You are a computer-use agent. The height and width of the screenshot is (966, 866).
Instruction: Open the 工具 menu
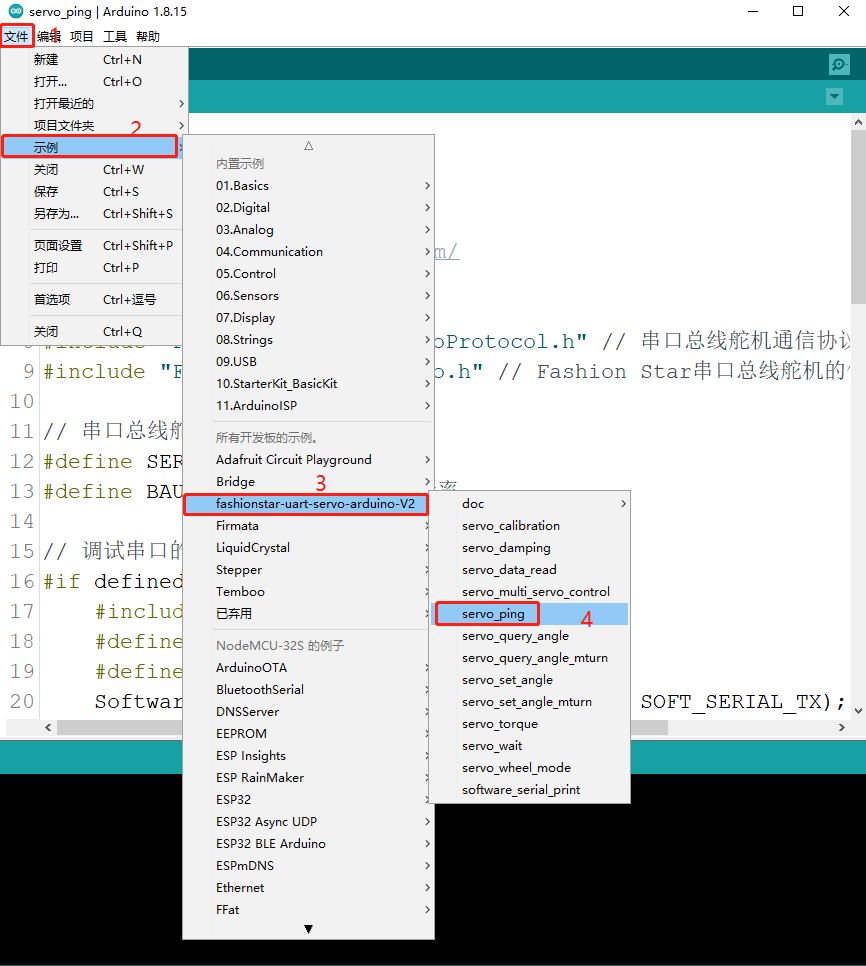(115, 36)
